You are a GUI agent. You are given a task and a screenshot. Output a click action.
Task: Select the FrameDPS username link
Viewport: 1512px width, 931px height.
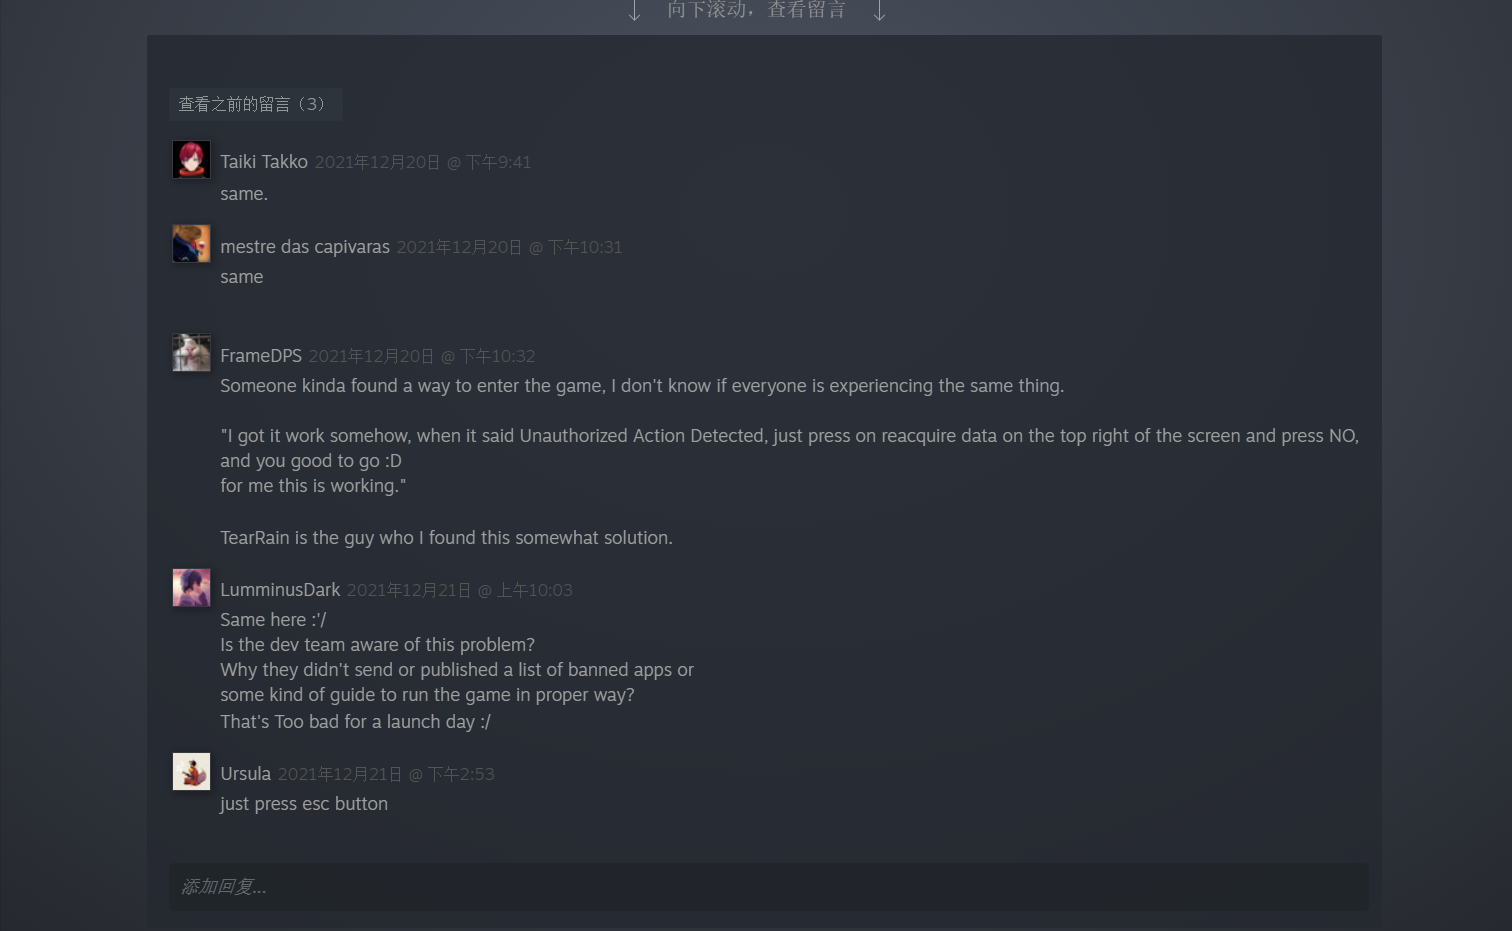point(261,356)
